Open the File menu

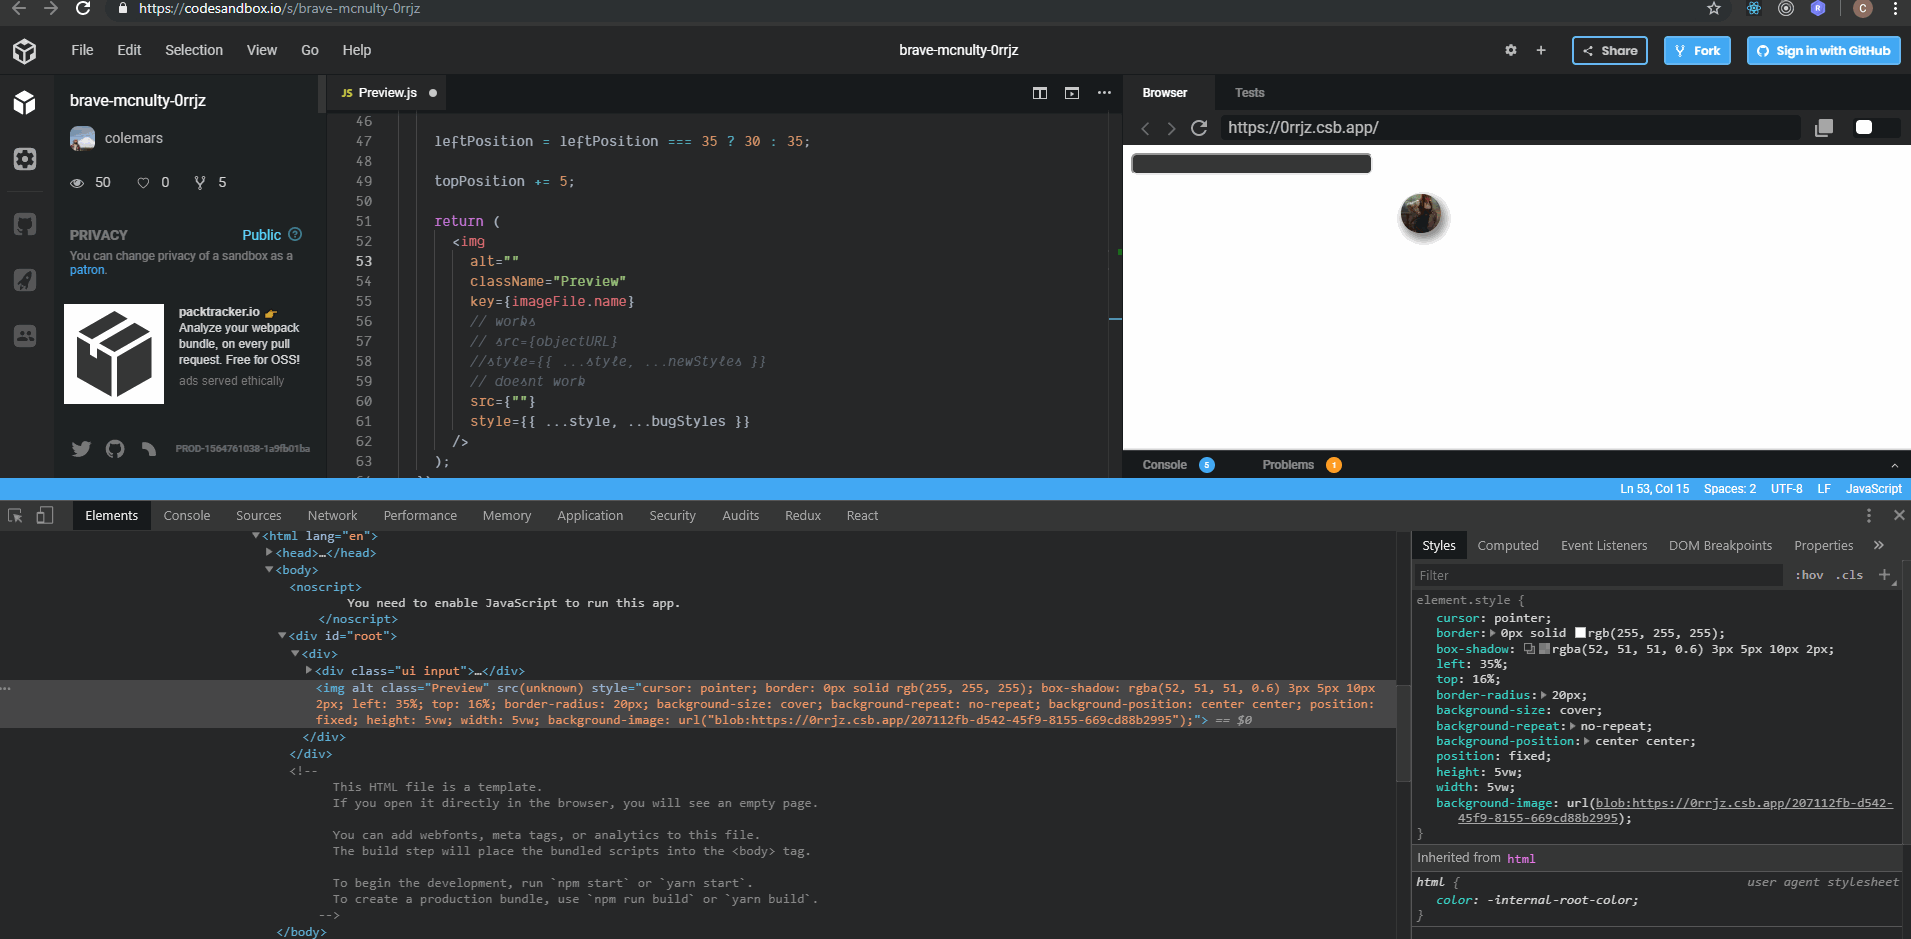coord(82,50)
